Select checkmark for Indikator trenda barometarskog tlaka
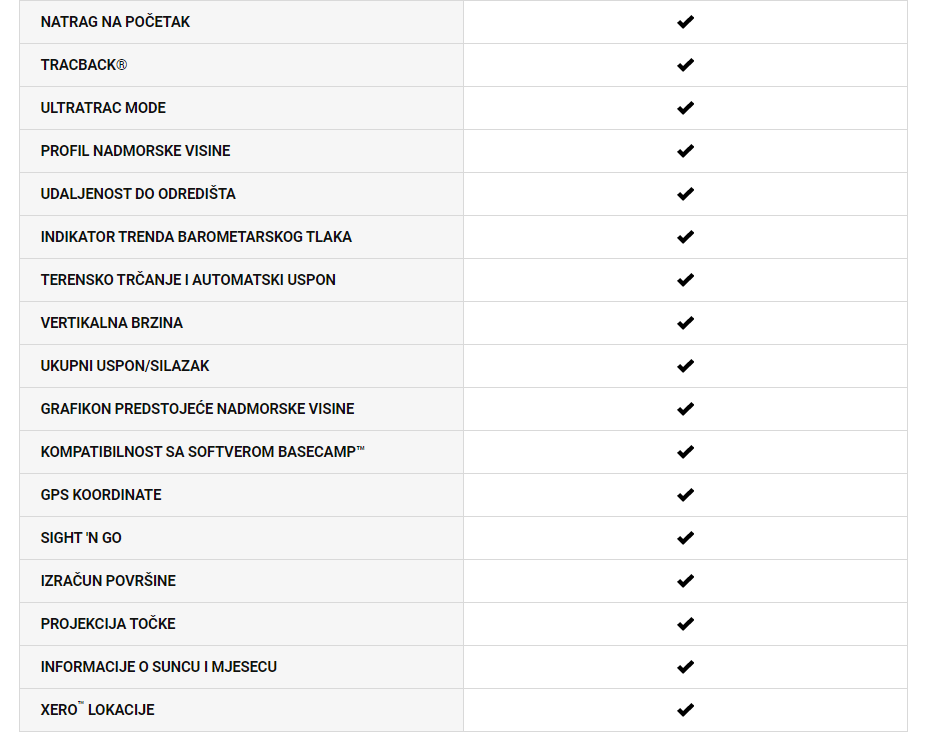Screen dimensions: 925x745 685,237
